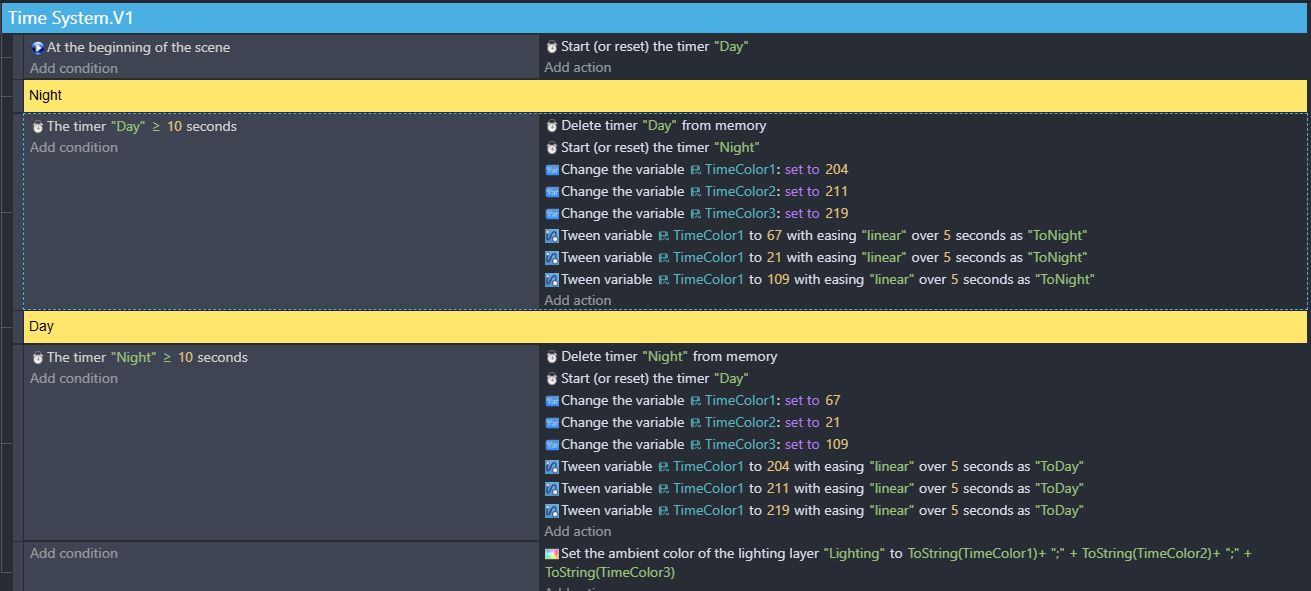The image size is (1311, 591).
Task: Click the tween icon on the 'TimeColor1 to 67' action
Action: pos(552,236)
